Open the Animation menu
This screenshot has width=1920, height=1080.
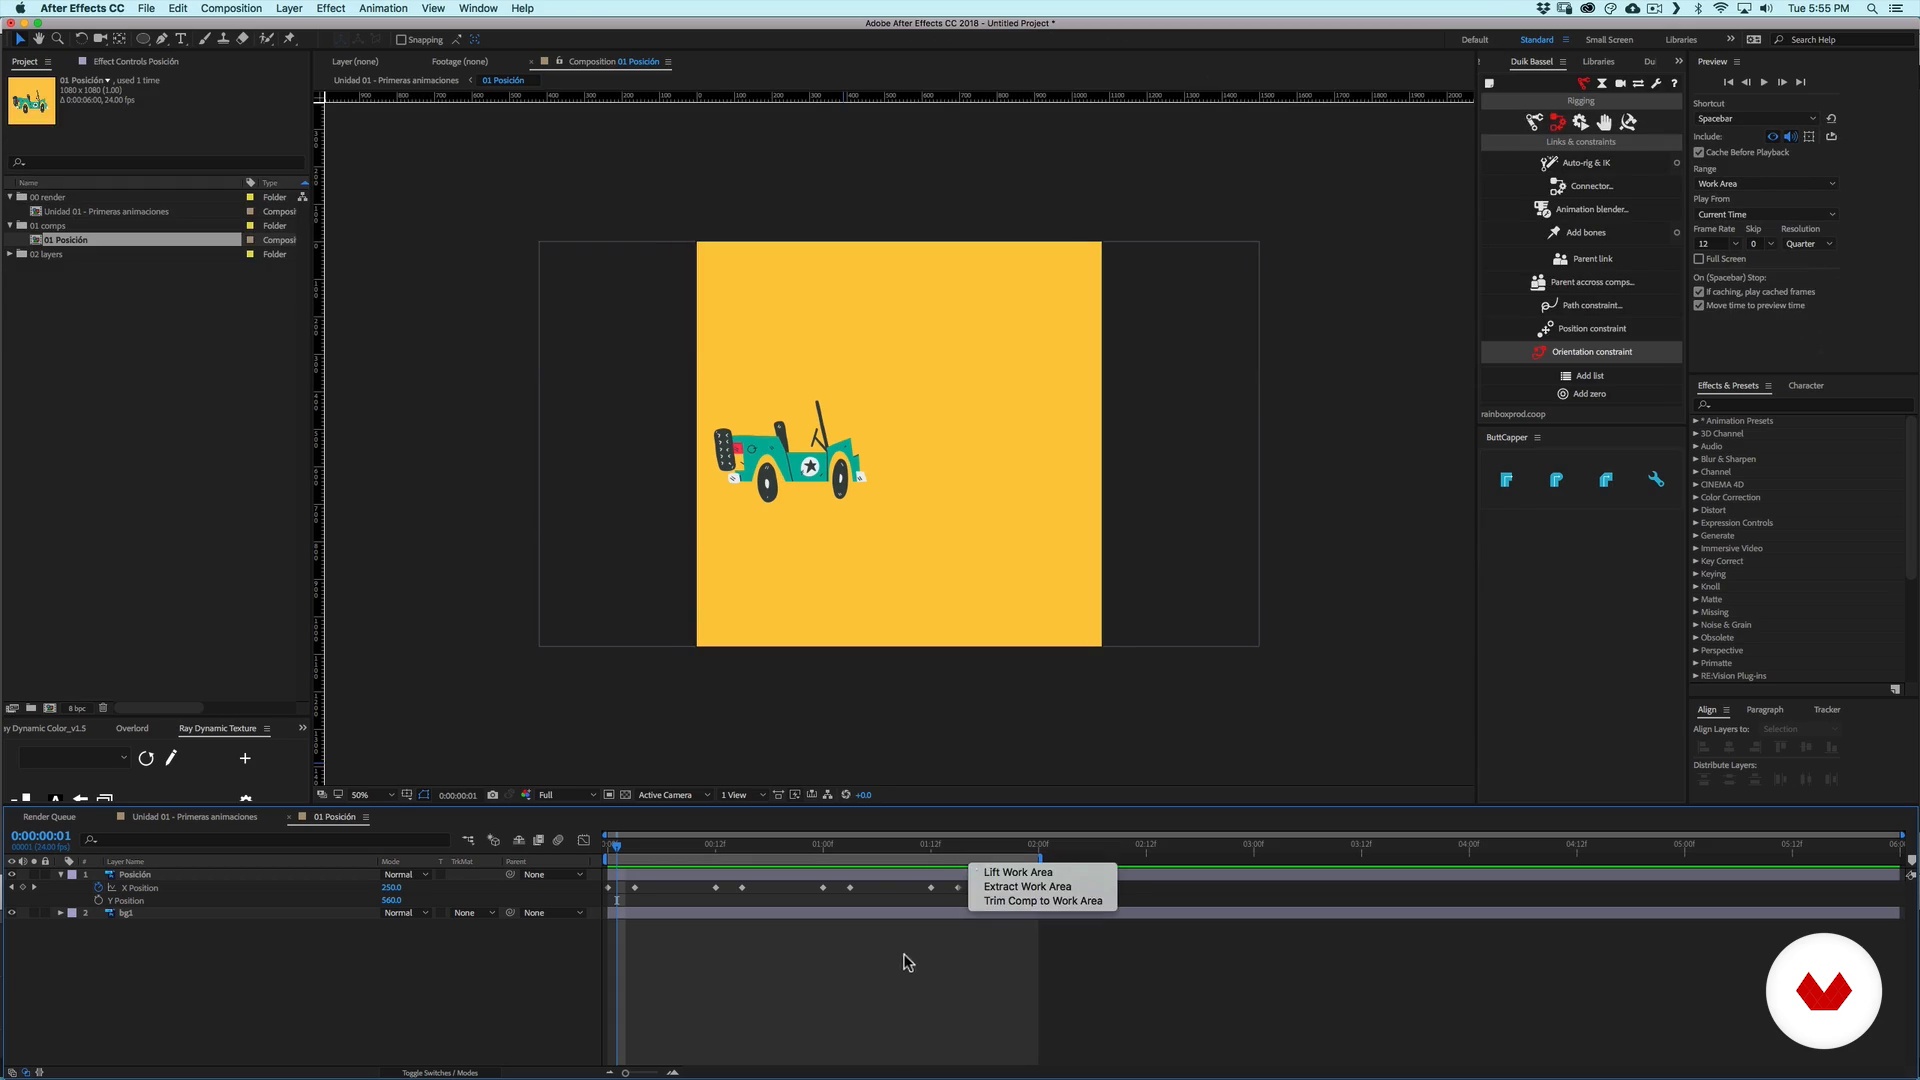tap(383, 8)
